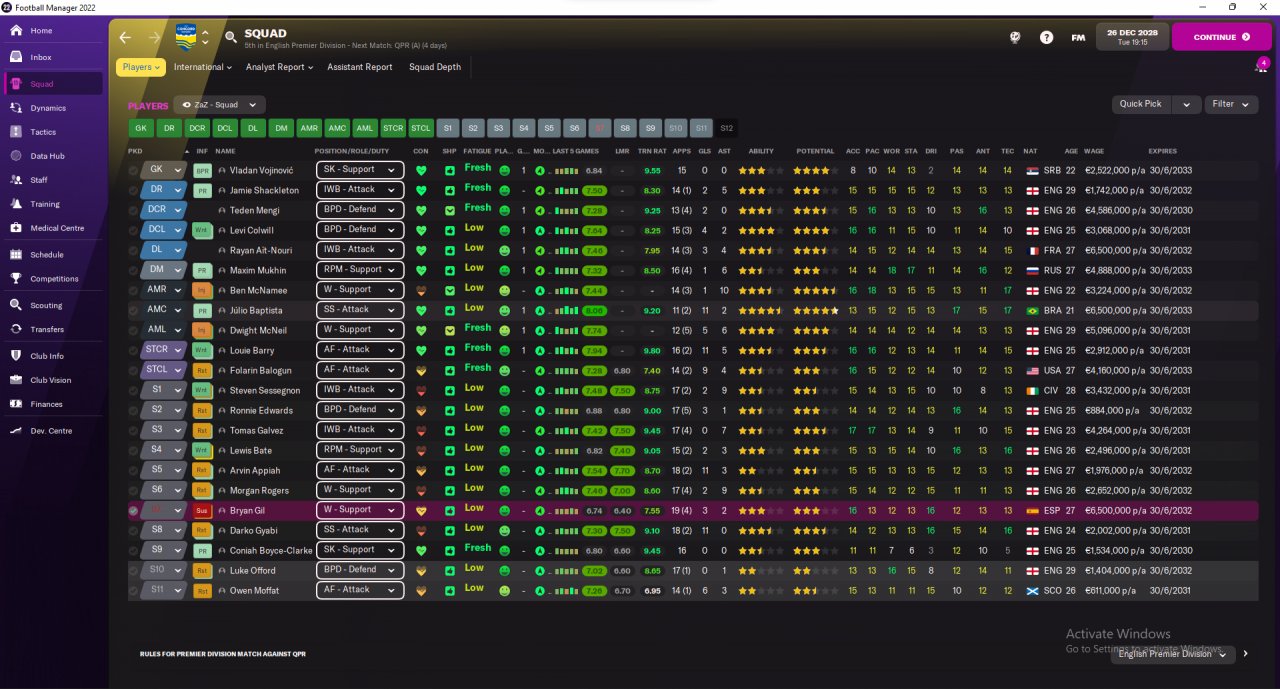Open the Scouting magnifier icon

pyautogui.click(x=16, y=305)
